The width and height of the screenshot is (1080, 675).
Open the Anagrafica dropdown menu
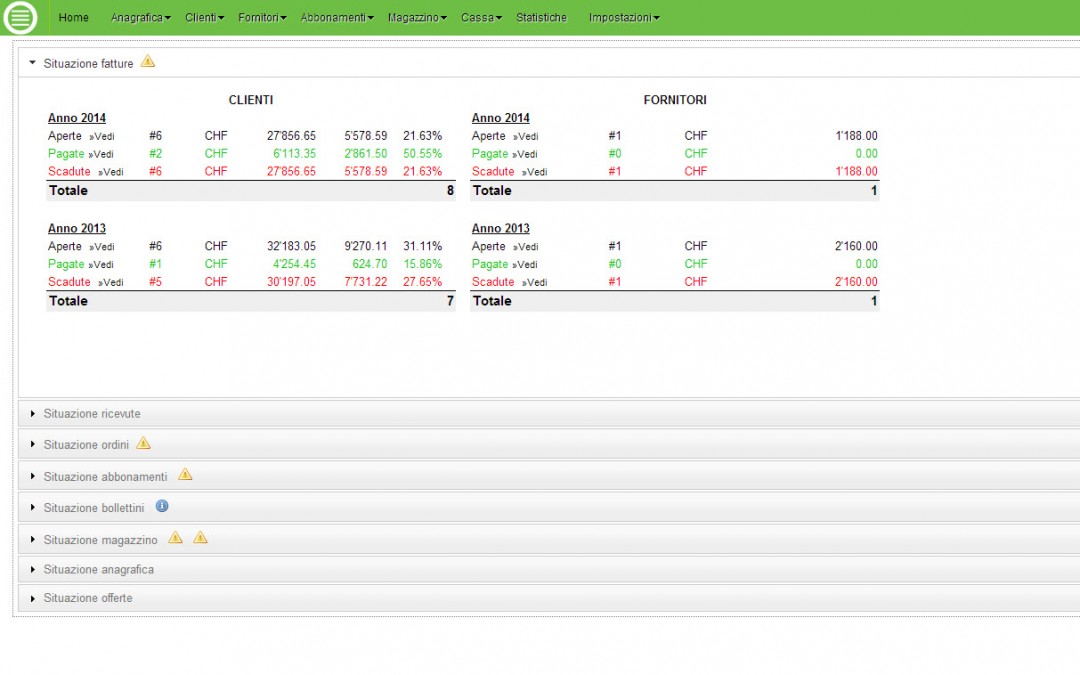140,17
